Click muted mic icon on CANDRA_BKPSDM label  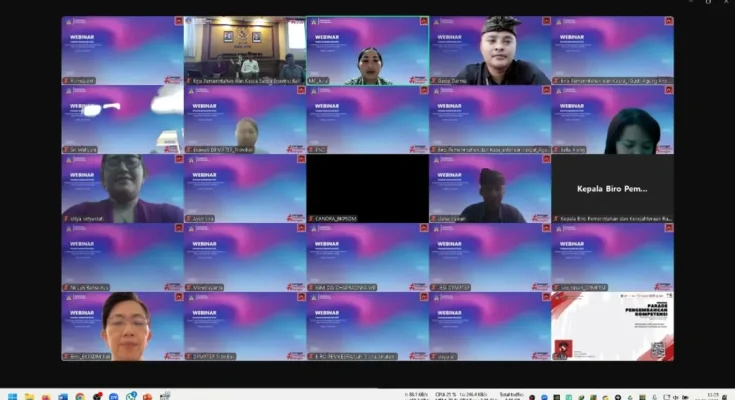(311, 218)
